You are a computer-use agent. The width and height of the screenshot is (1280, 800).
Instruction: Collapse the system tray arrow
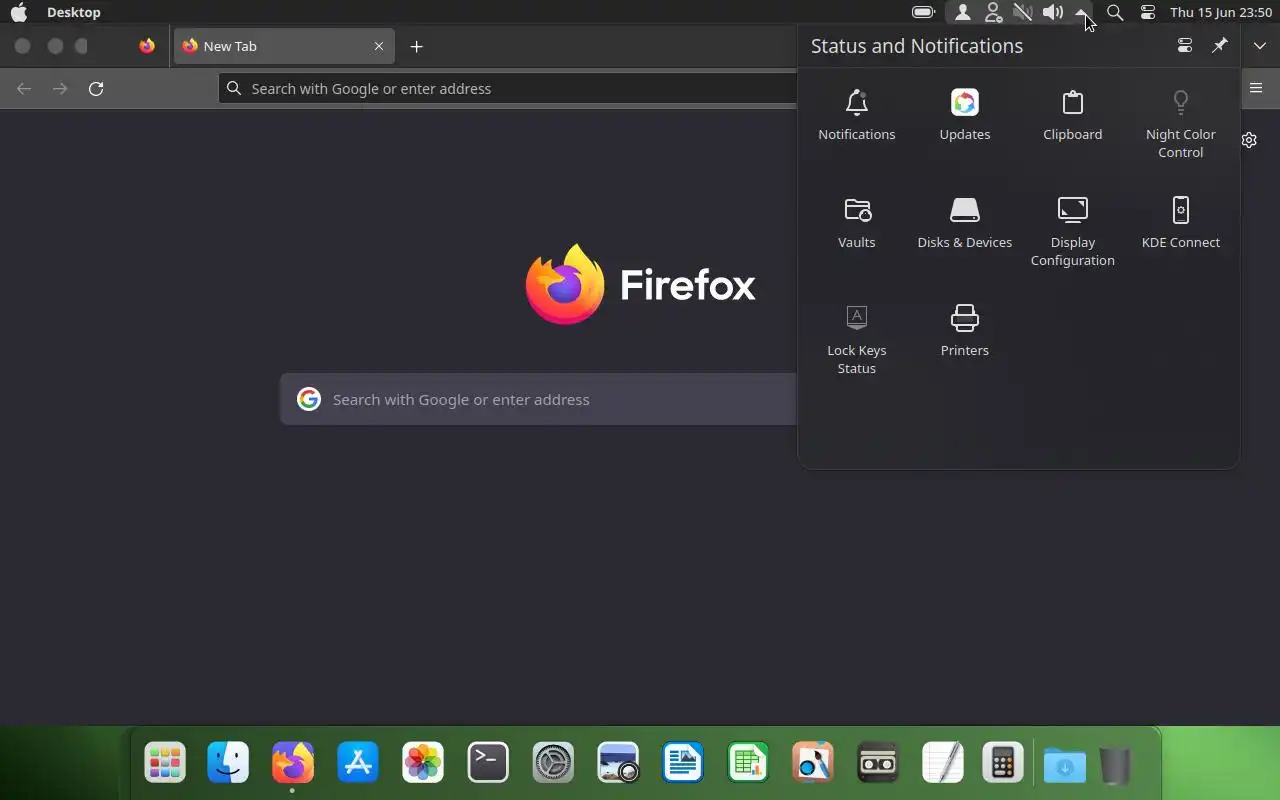[1082, 13]
